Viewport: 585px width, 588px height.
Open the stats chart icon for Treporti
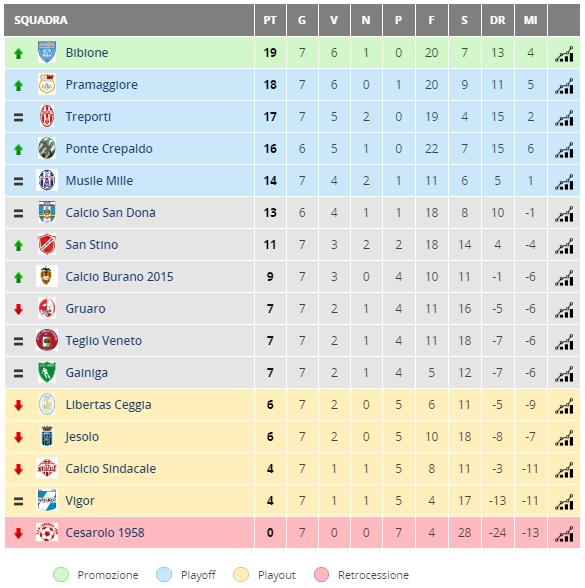click(x=564, y=118)
